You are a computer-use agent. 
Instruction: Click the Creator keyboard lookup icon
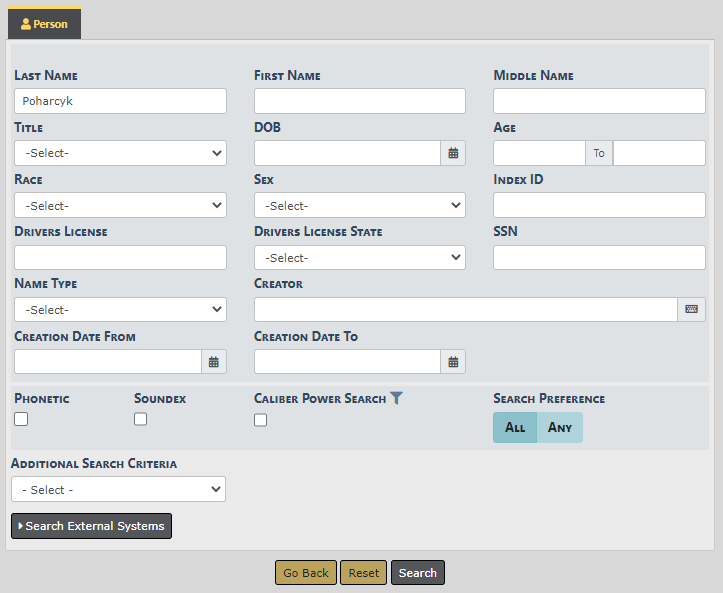click(691, 310)
